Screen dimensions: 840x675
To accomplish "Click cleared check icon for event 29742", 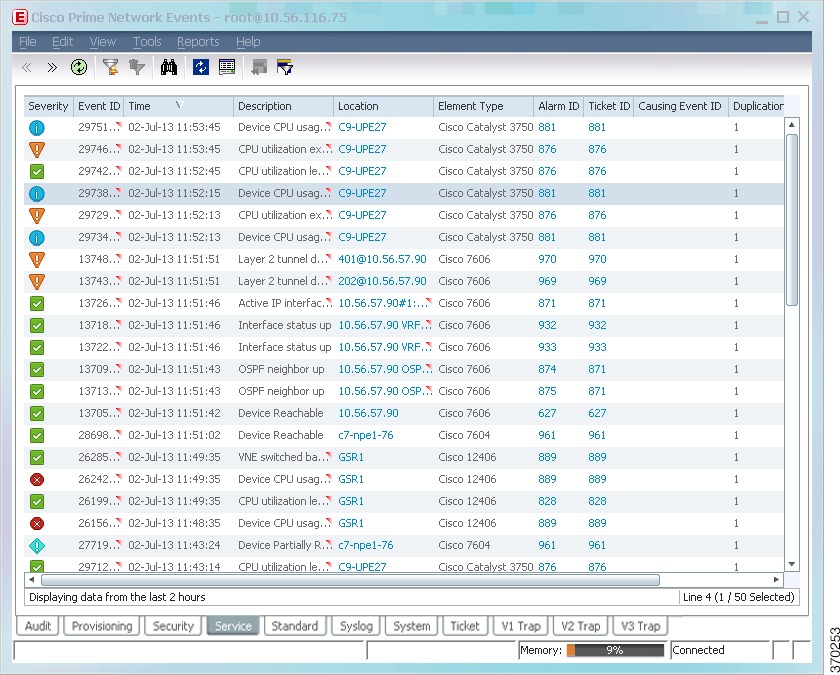I will pos(37,171).
